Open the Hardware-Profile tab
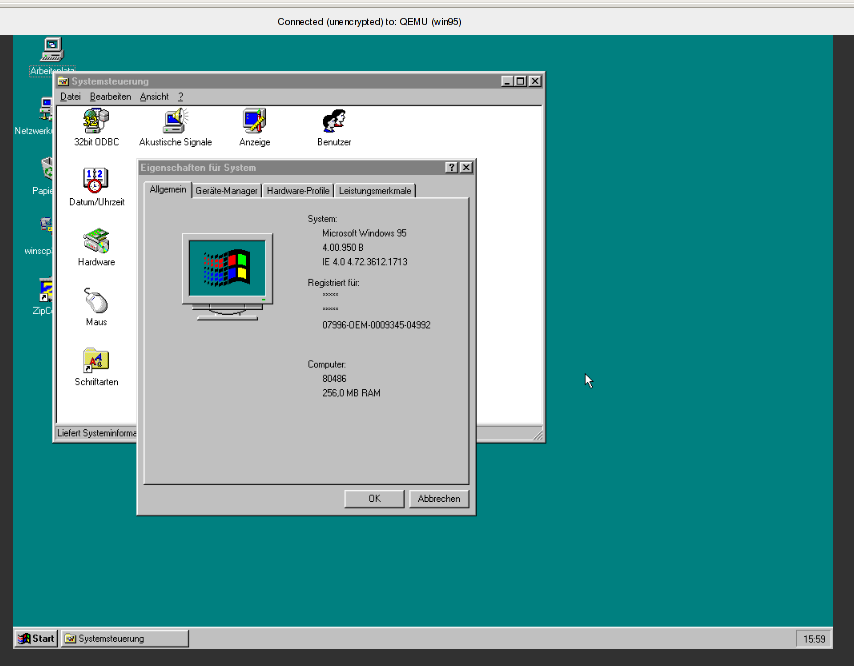Viewport: 854px width, 666px height. (298, 191)
